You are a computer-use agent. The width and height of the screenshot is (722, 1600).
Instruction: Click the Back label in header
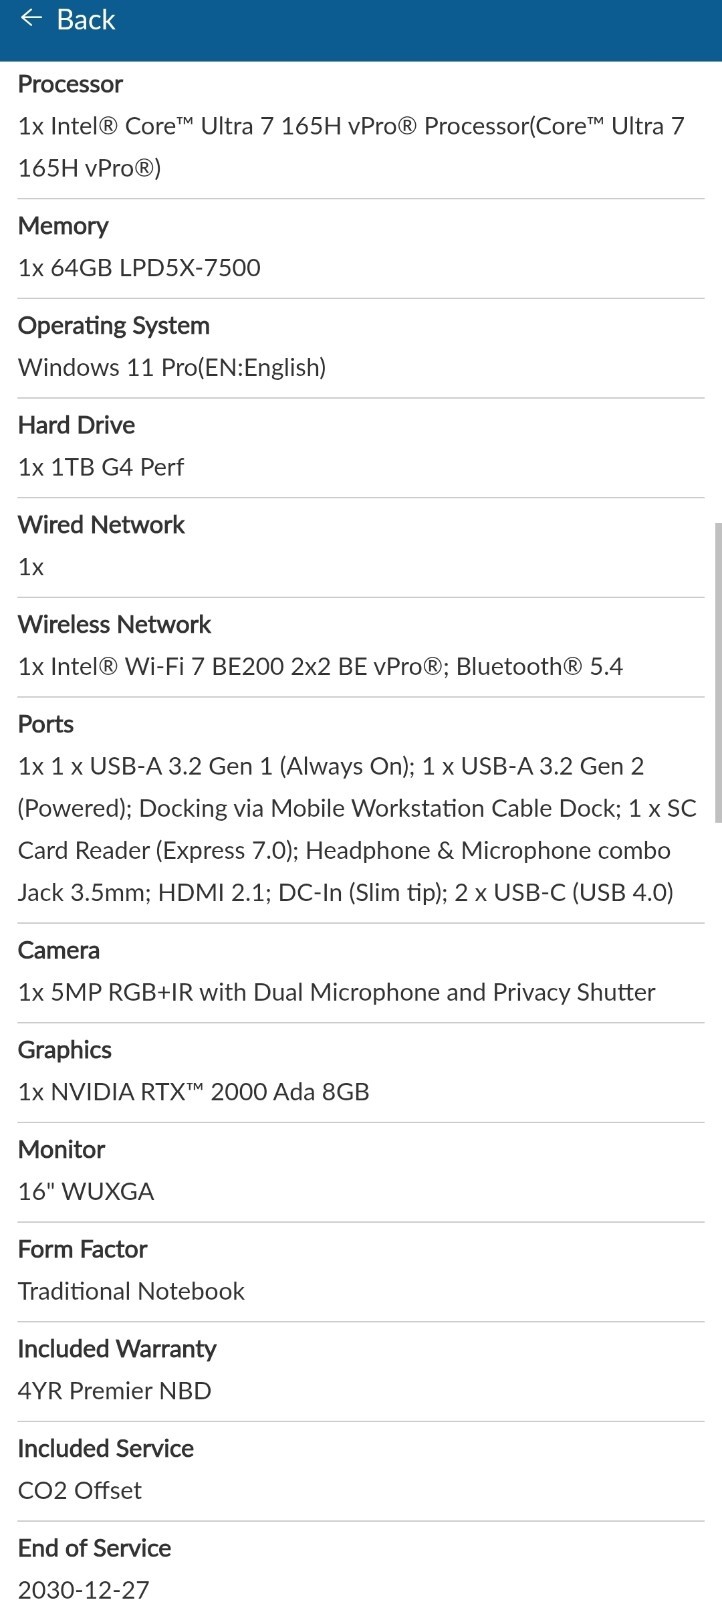click(x=86, y=20)
